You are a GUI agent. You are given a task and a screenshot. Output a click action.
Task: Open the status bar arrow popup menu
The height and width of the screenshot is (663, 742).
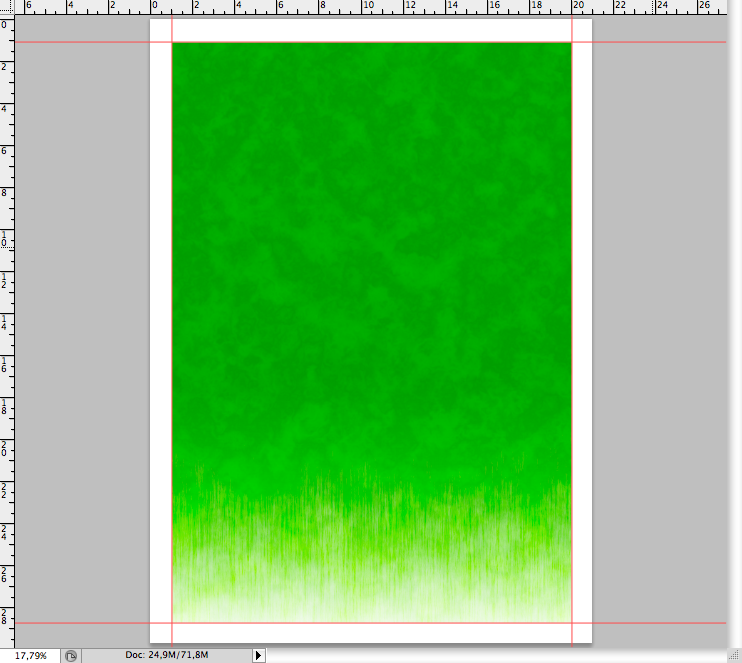[259, 655]
